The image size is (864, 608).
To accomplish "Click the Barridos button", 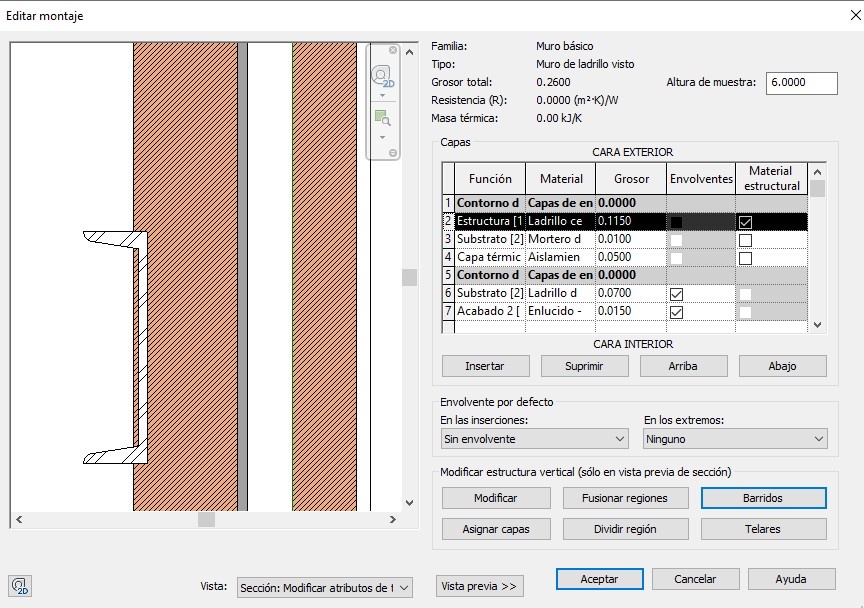I will (x=764, y=498).
